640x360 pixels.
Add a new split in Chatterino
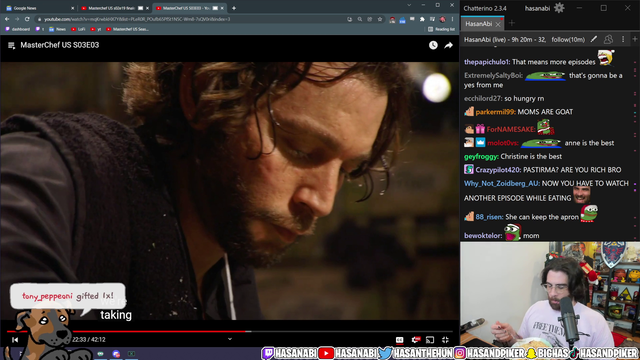click(635, 39)
